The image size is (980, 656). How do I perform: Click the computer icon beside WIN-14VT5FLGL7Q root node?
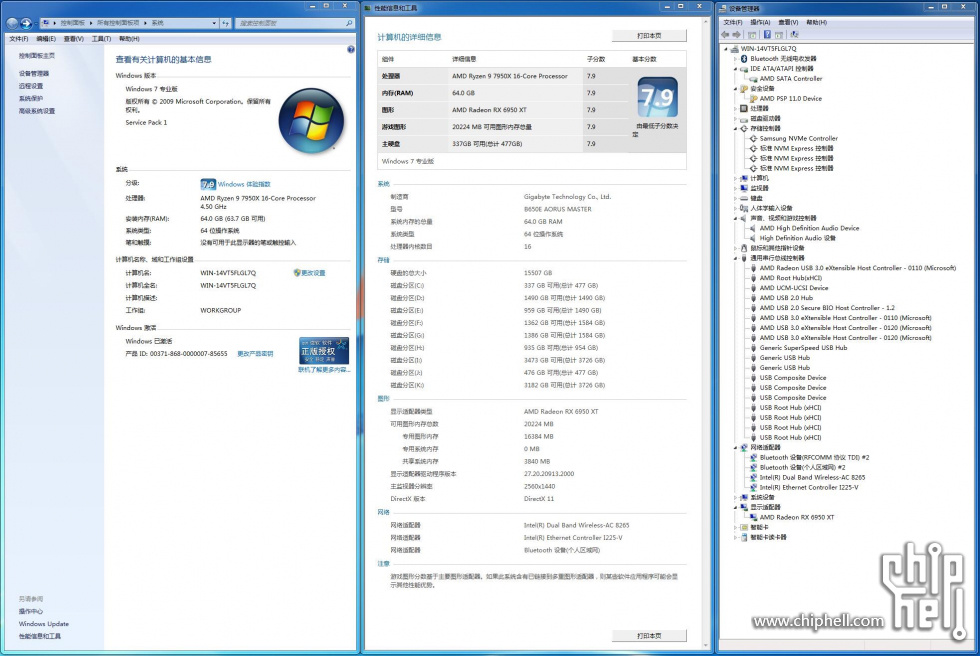[x=735, y=49]
